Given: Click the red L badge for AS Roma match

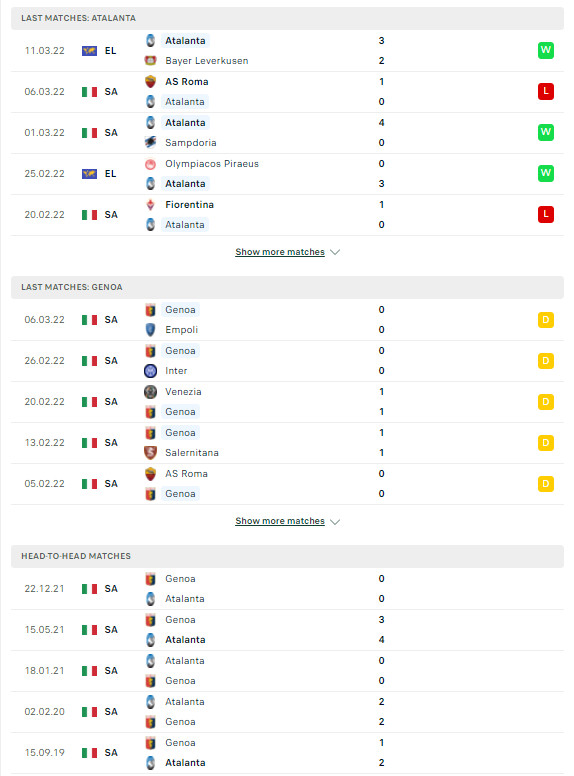Looking at the screenshot, I should point(546,92).
